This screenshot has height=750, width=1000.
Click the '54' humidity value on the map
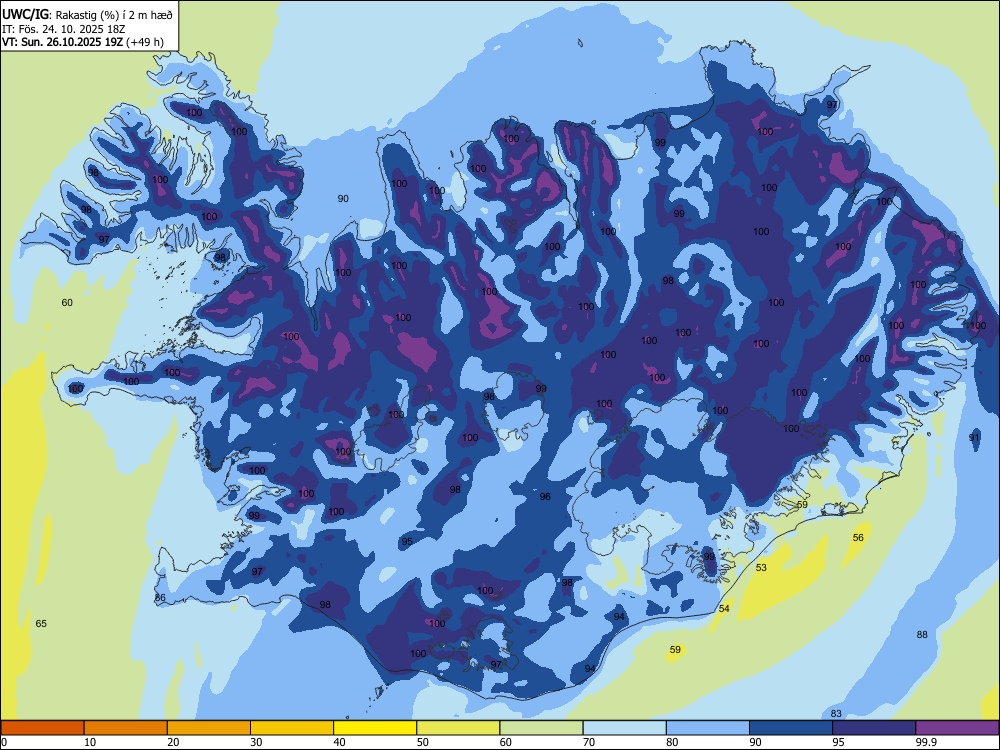pyautogui.click(x=724, y=608)
